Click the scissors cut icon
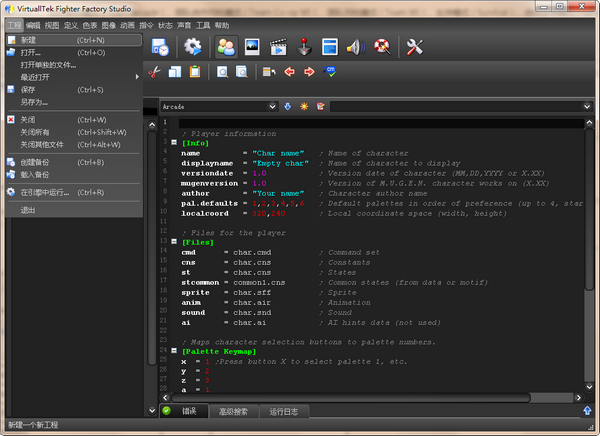This screenshot has height=436, width=600. click(154, 71)
